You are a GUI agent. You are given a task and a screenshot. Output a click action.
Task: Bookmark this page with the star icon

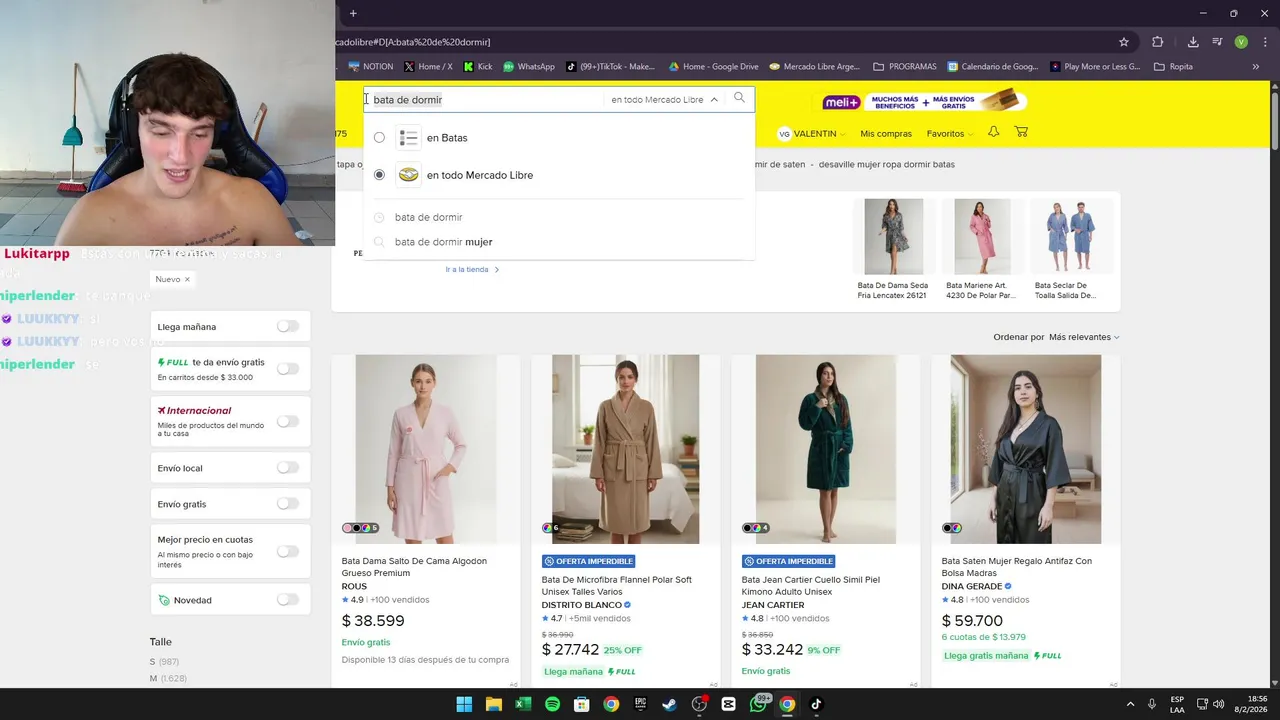[x=1124, y=42]
